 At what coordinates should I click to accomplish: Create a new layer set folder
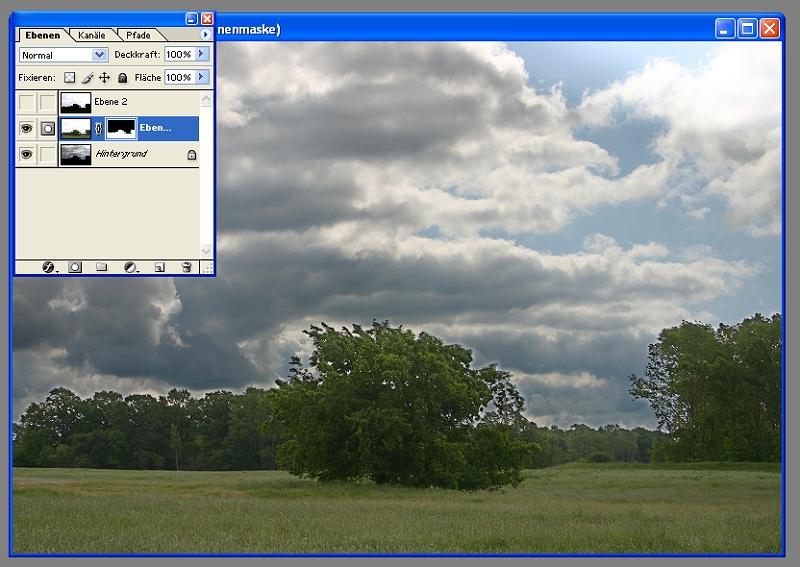point(102,267)
